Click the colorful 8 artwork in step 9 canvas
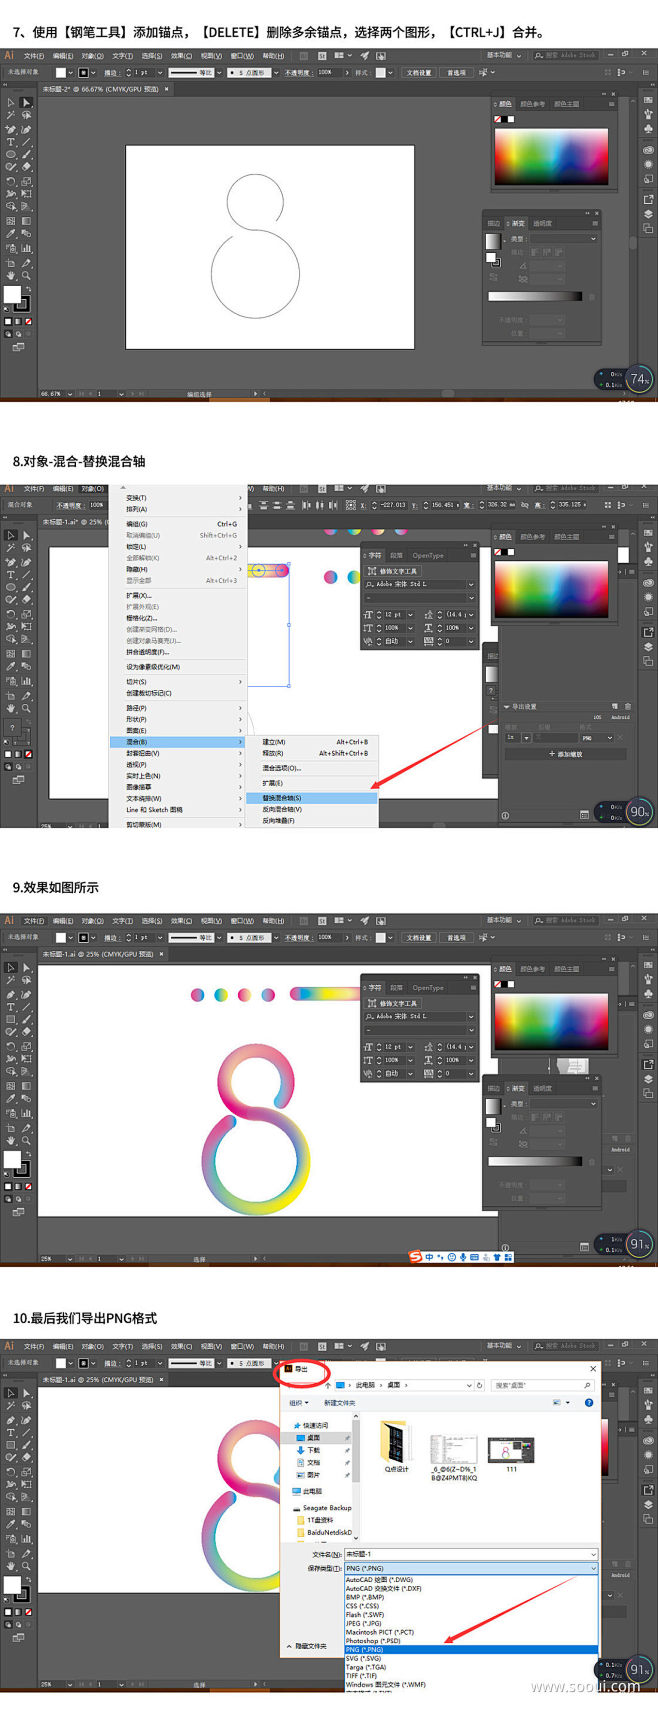658x1710 pixels. coord(255,1128)
